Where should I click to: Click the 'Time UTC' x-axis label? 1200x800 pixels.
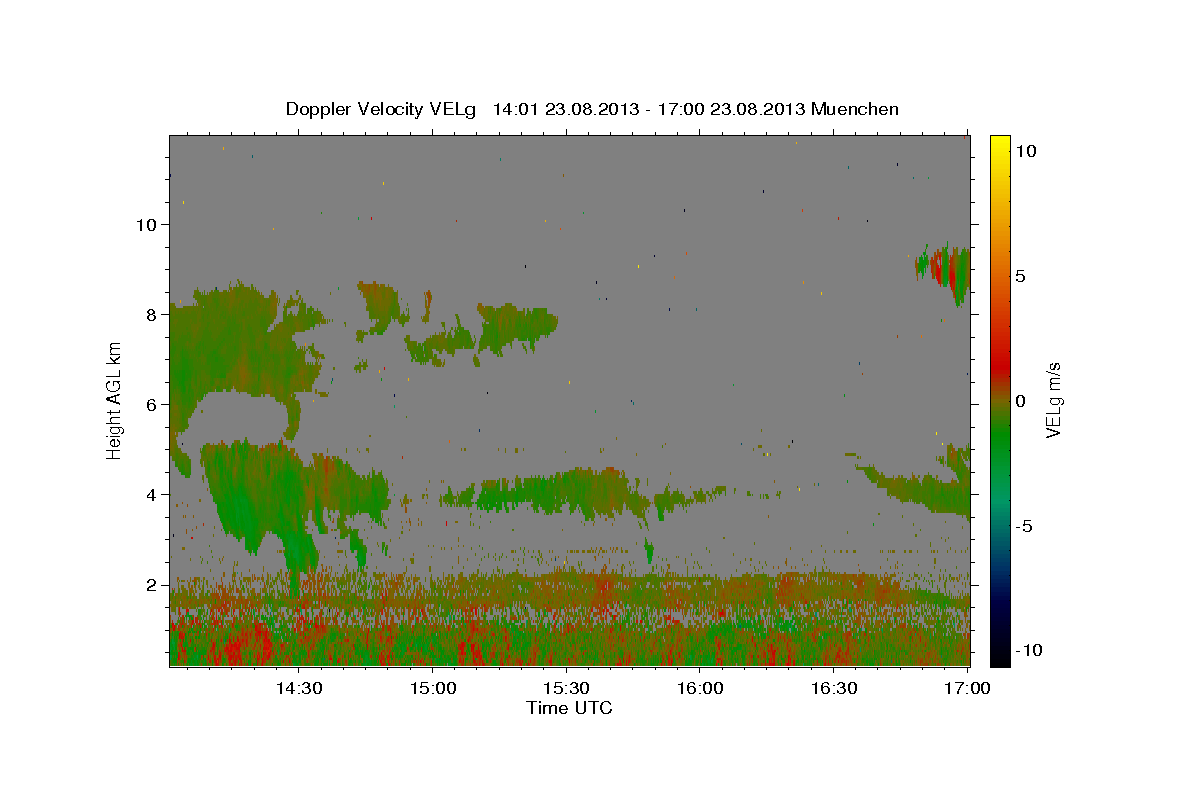[569, 708]
